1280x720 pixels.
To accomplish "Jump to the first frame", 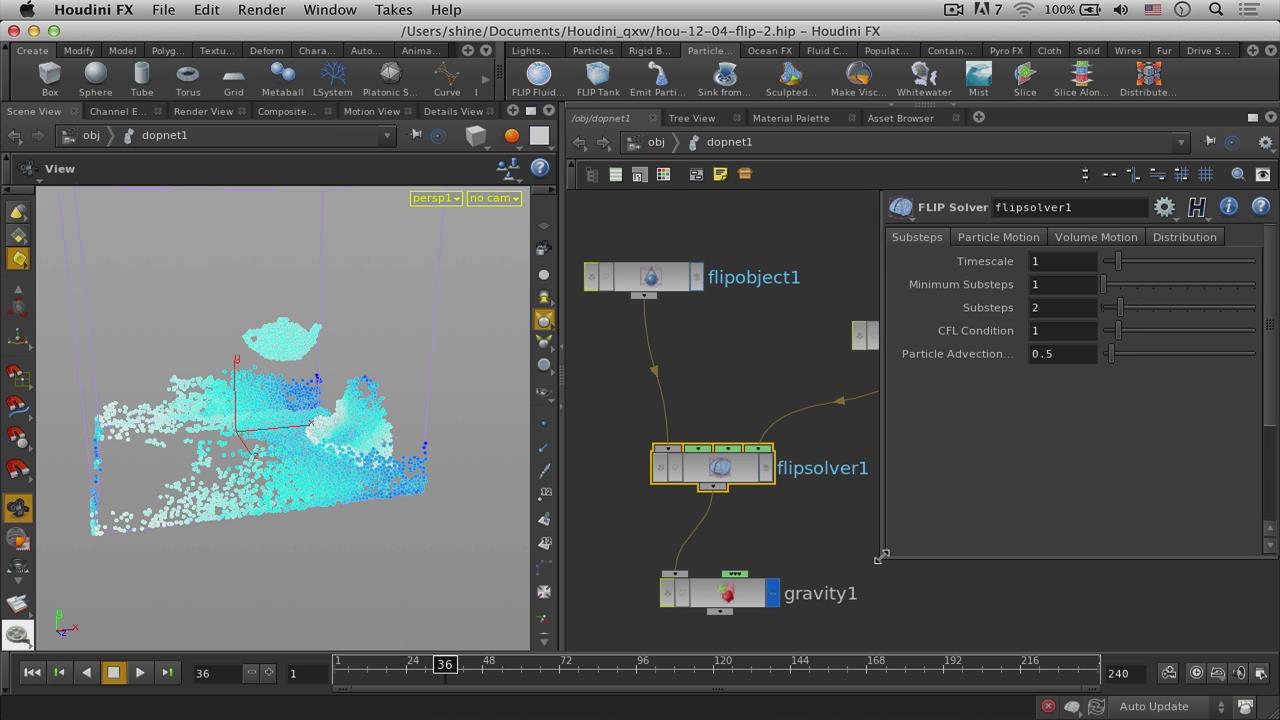I will click(32, 673).
